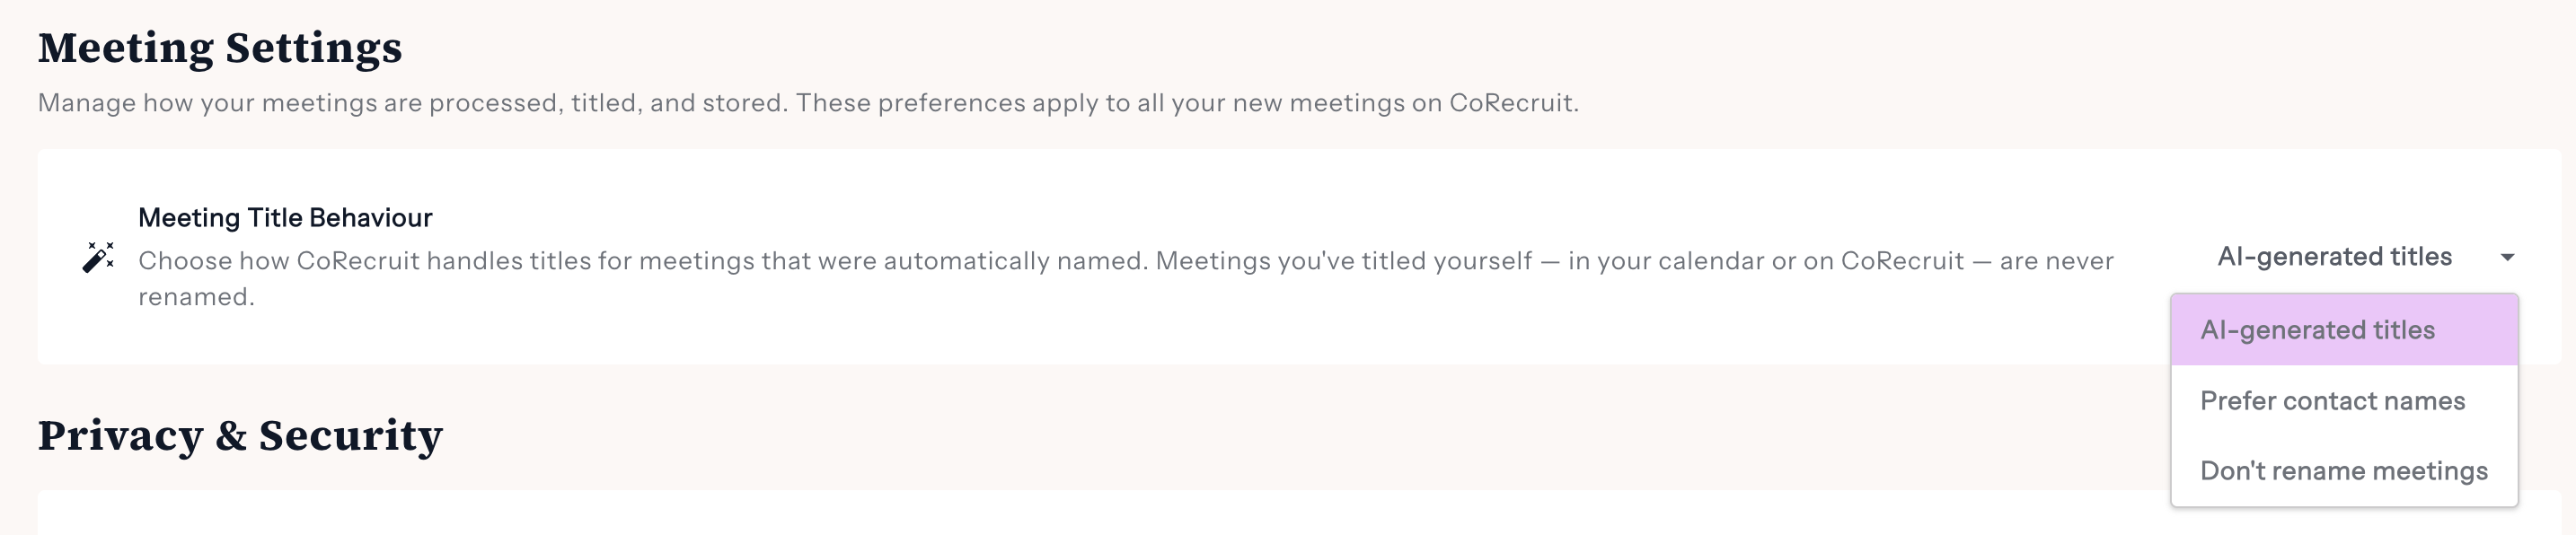Click the Meeting Settings heading
The width and height of the screenshot is (2576, 535).
[x=220, y=48]
